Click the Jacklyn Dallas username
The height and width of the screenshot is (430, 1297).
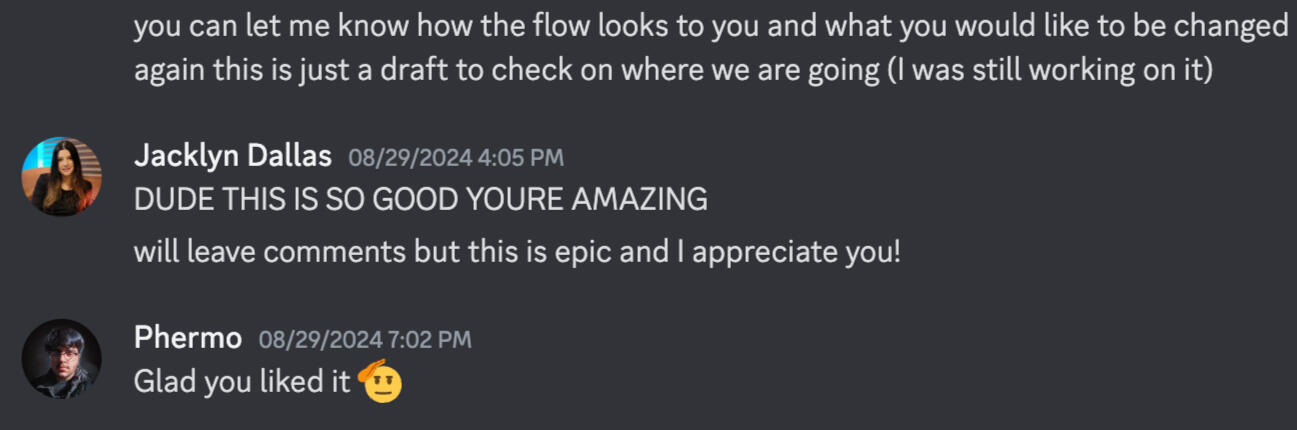[233, 157]
